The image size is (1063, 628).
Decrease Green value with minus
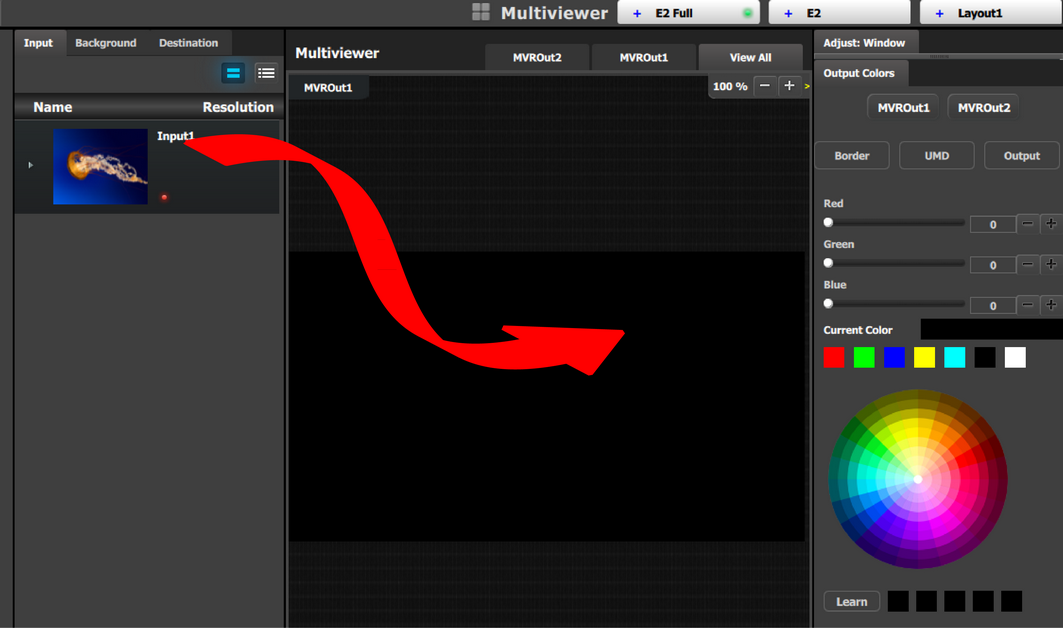pyautogui.click(x=1028, y=264)
